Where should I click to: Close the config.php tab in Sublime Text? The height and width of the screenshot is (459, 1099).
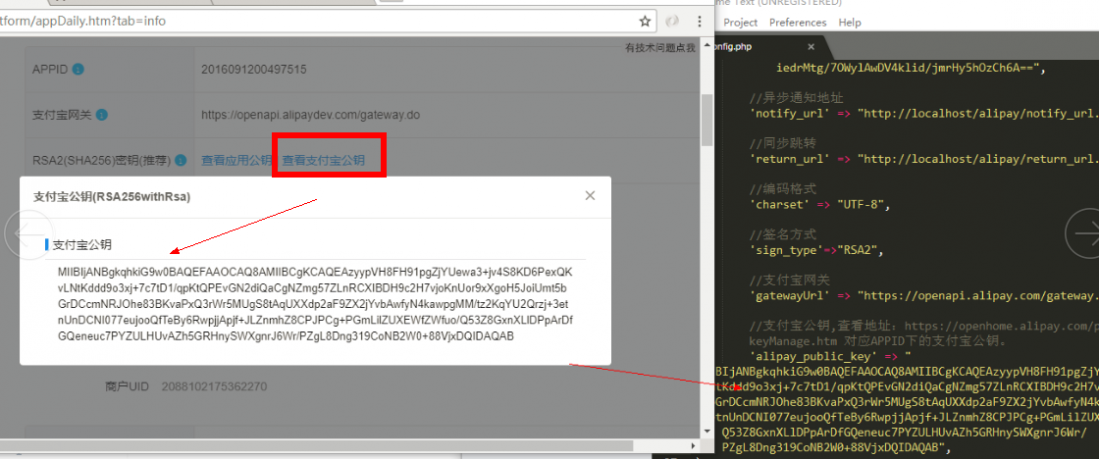coord(811,47)
